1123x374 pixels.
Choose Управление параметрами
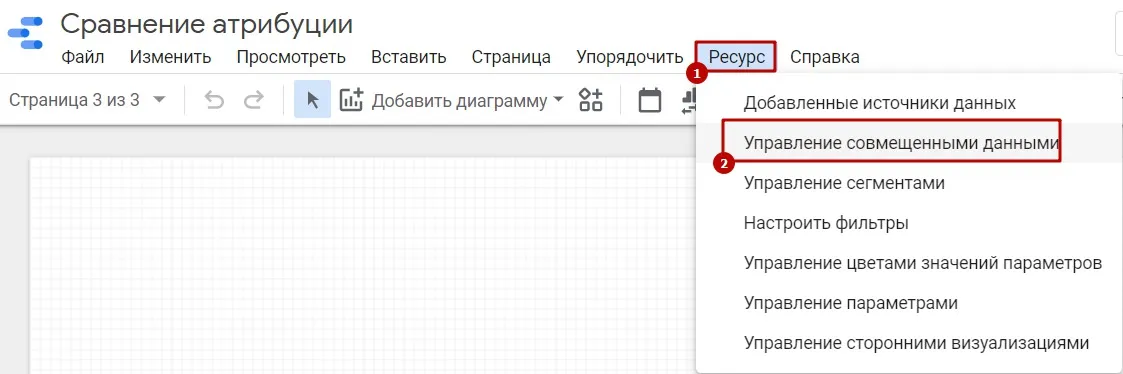[x=910, y=303]
